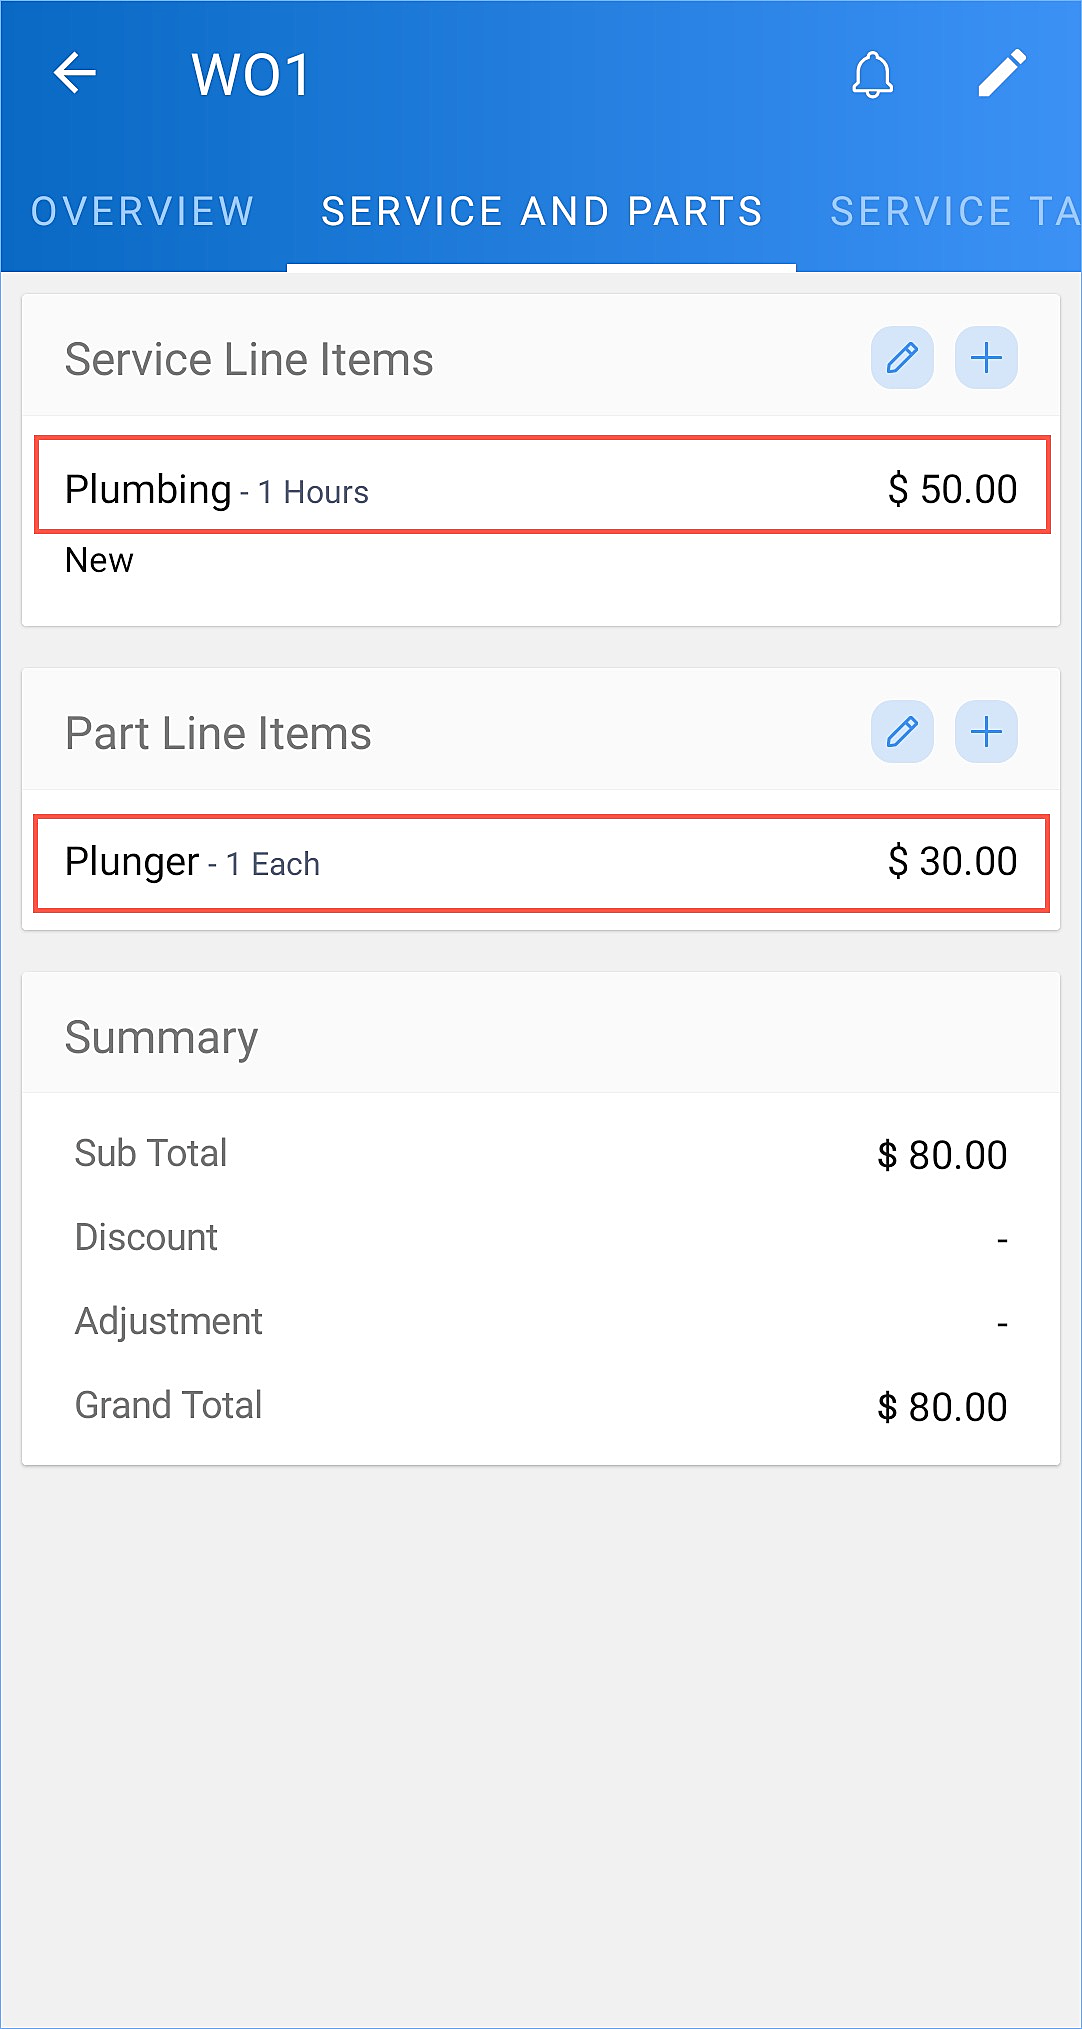
Task: Tap the $ 50.00 Plumbing price
Action: (x=952, y=489)
